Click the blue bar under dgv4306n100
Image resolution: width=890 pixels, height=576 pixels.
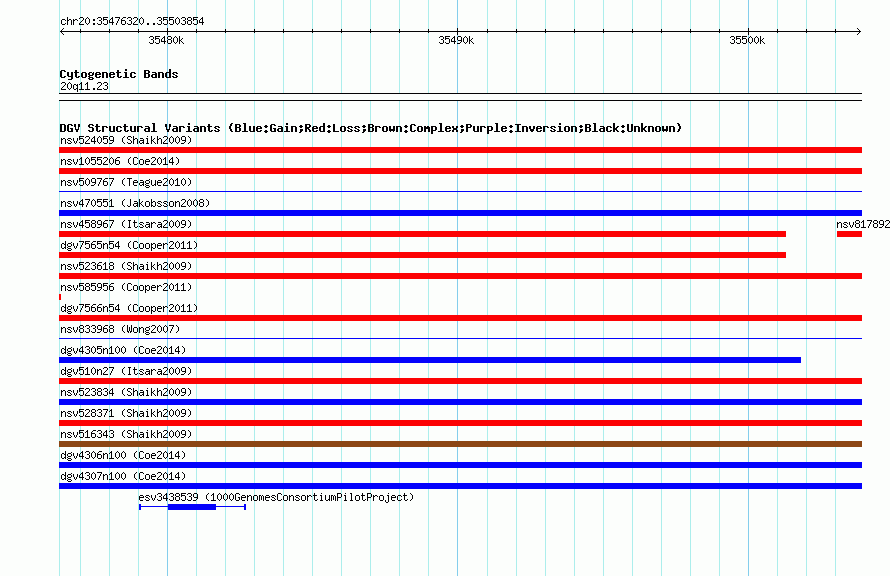point(460,465)
